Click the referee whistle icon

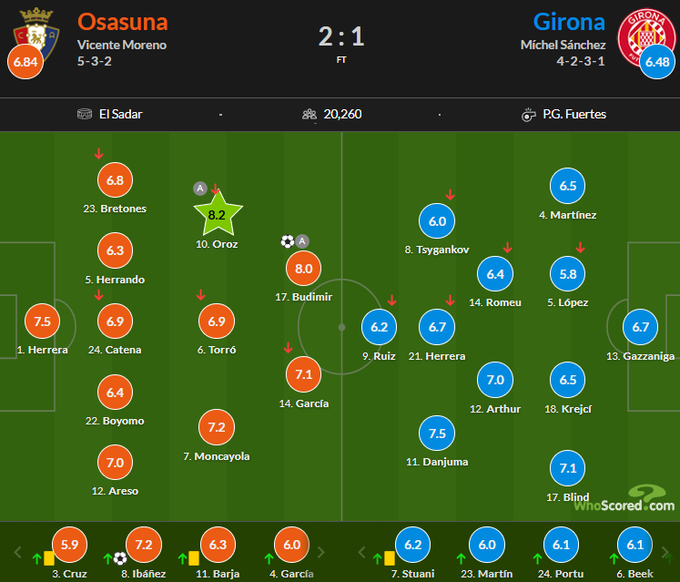pyautogui.click(x=528, y=114)
